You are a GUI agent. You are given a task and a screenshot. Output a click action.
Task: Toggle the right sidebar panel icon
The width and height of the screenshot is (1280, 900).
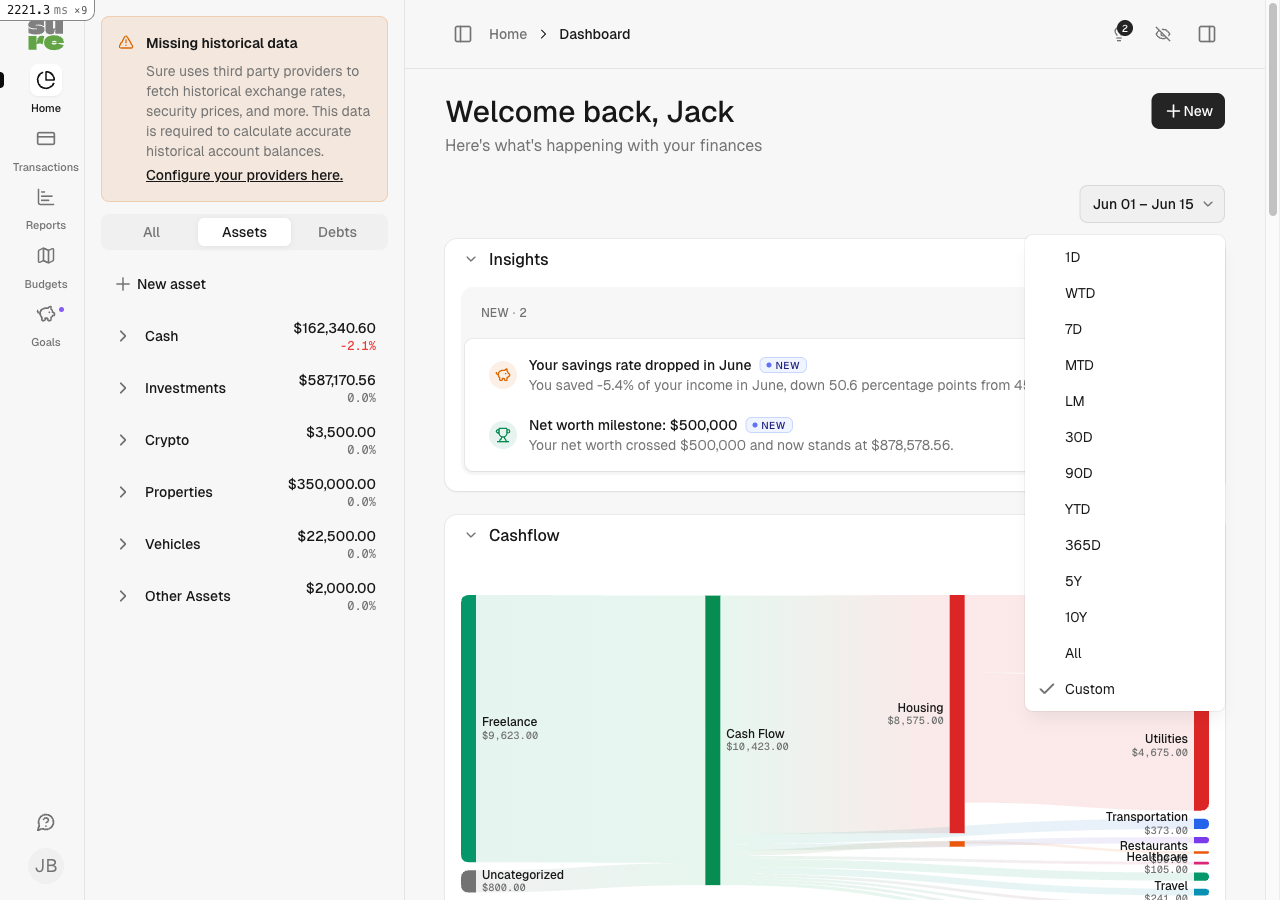[1207, 34]
